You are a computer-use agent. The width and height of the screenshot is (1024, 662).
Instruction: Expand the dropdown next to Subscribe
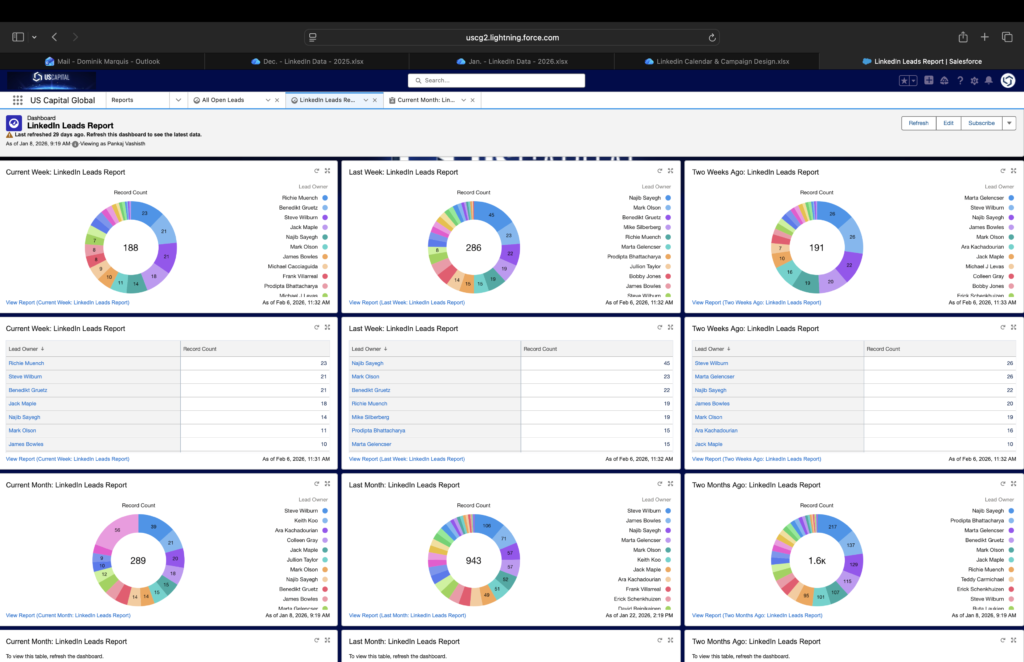coord(1009,123)
